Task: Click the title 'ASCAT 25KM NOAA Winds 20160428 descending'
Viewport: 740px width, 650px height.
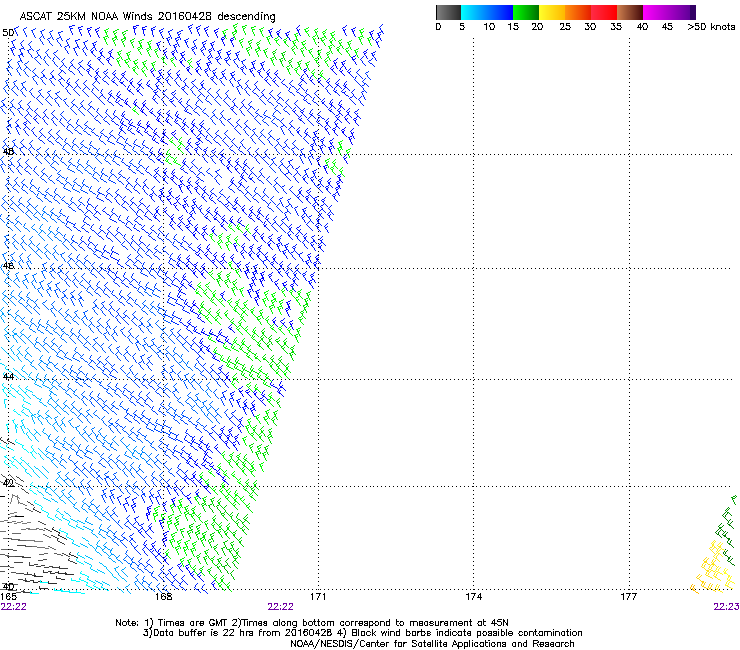Action: point(147,16)
